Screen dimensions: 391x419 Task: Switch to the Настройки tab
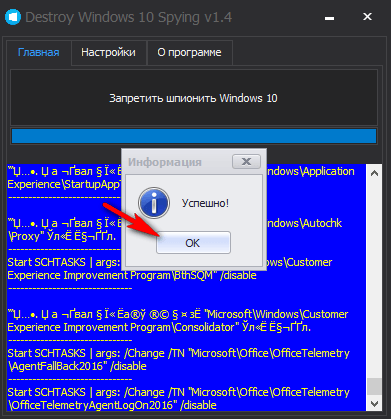[108, 52]
